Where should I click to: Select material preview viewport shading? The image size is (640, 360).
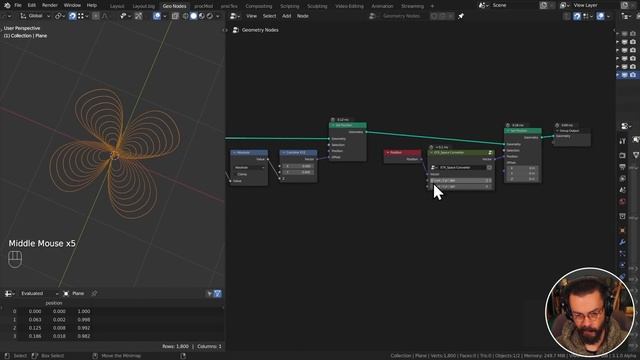click(202, 16)
